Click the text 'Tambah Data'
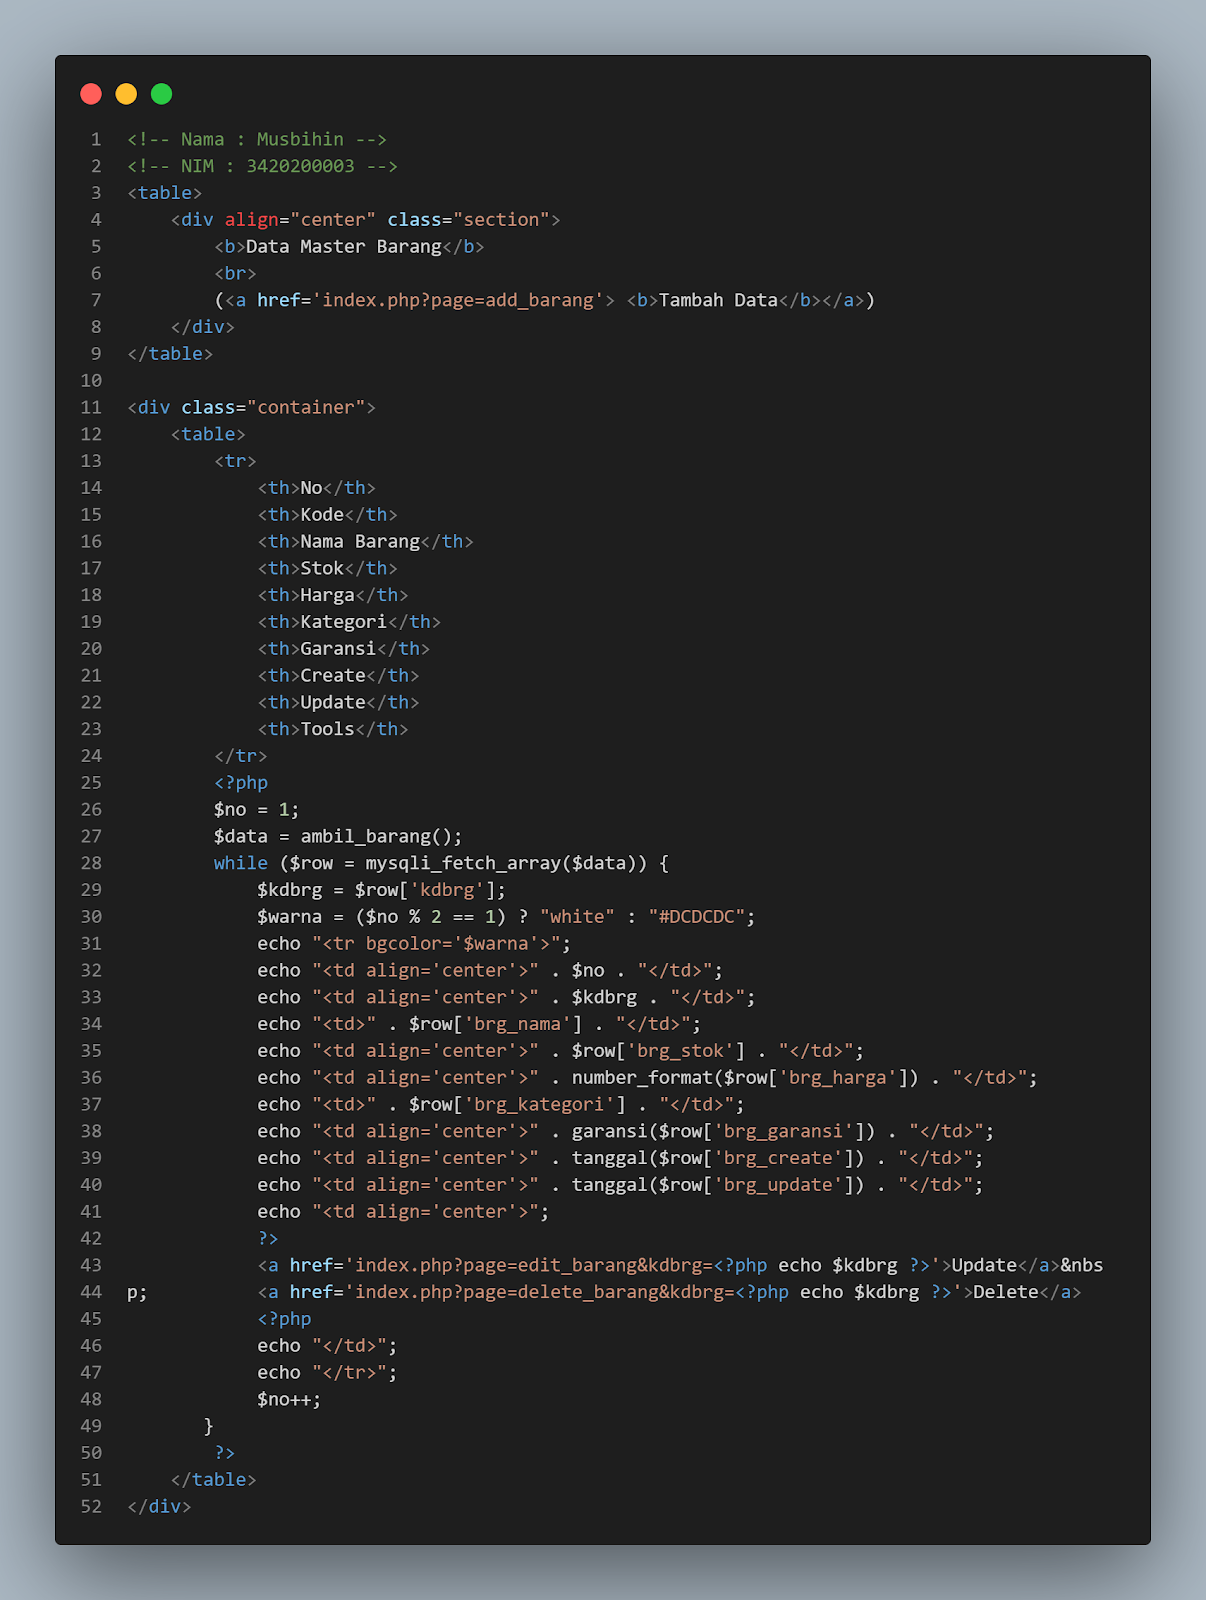 [718, 300]
